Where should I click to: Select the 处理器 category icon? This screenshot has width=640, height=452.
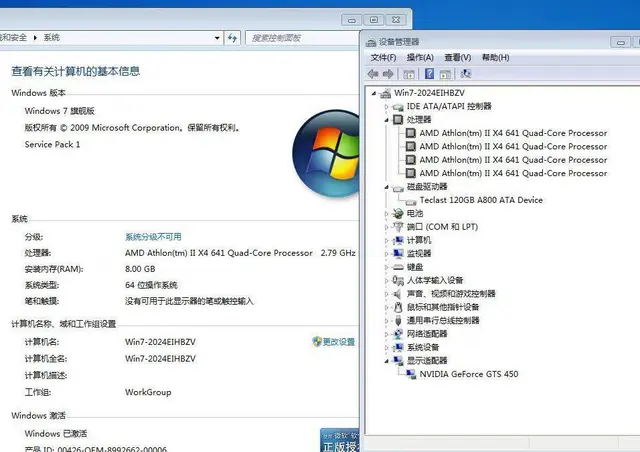coord(398,119)
